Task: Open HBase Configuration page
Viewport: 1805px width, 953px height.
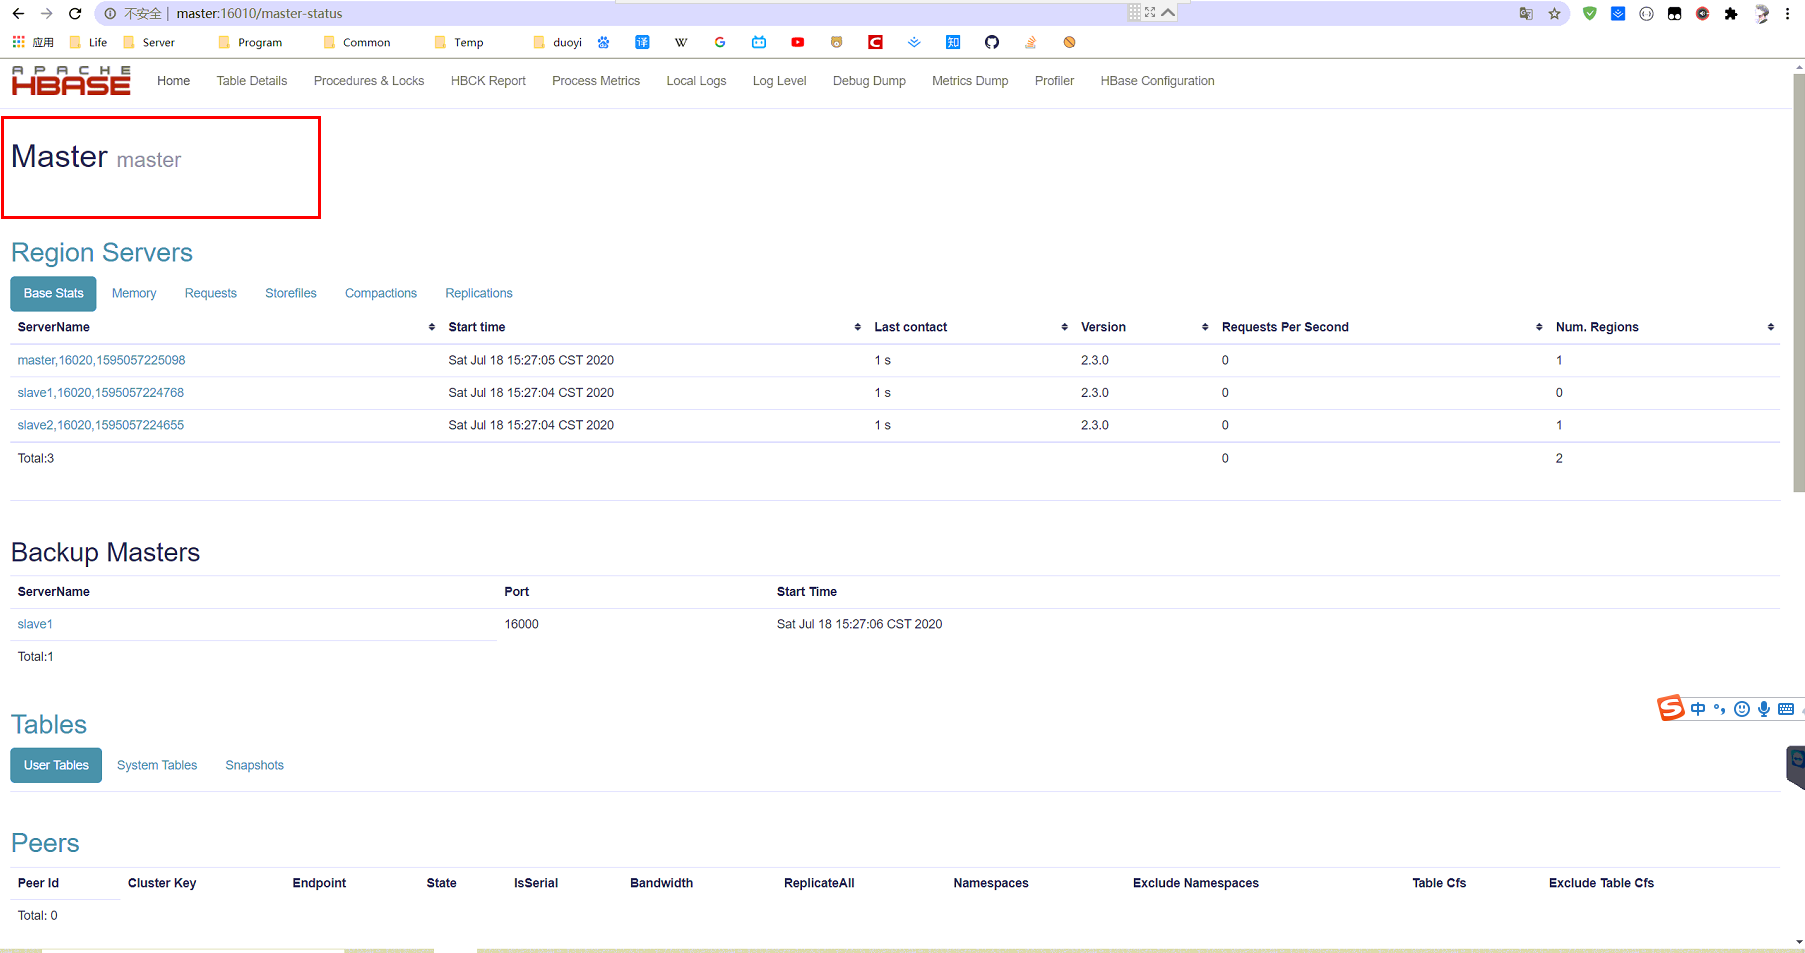Action: (x=1158, y=81)
